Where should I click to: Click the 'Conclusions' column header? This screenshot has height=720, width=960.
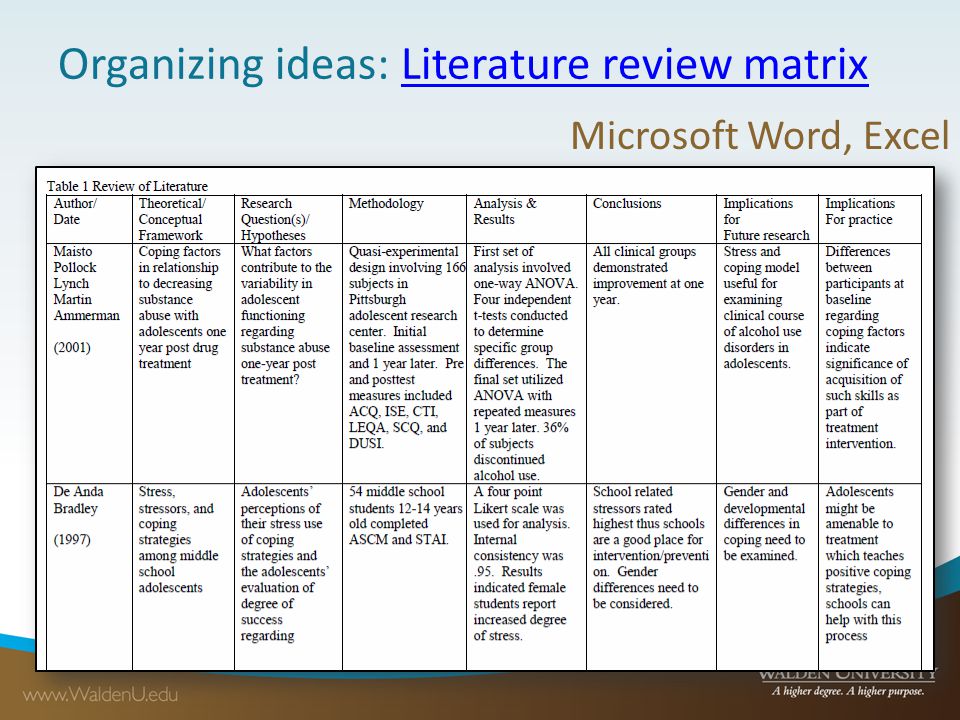[x=651, y=219]
